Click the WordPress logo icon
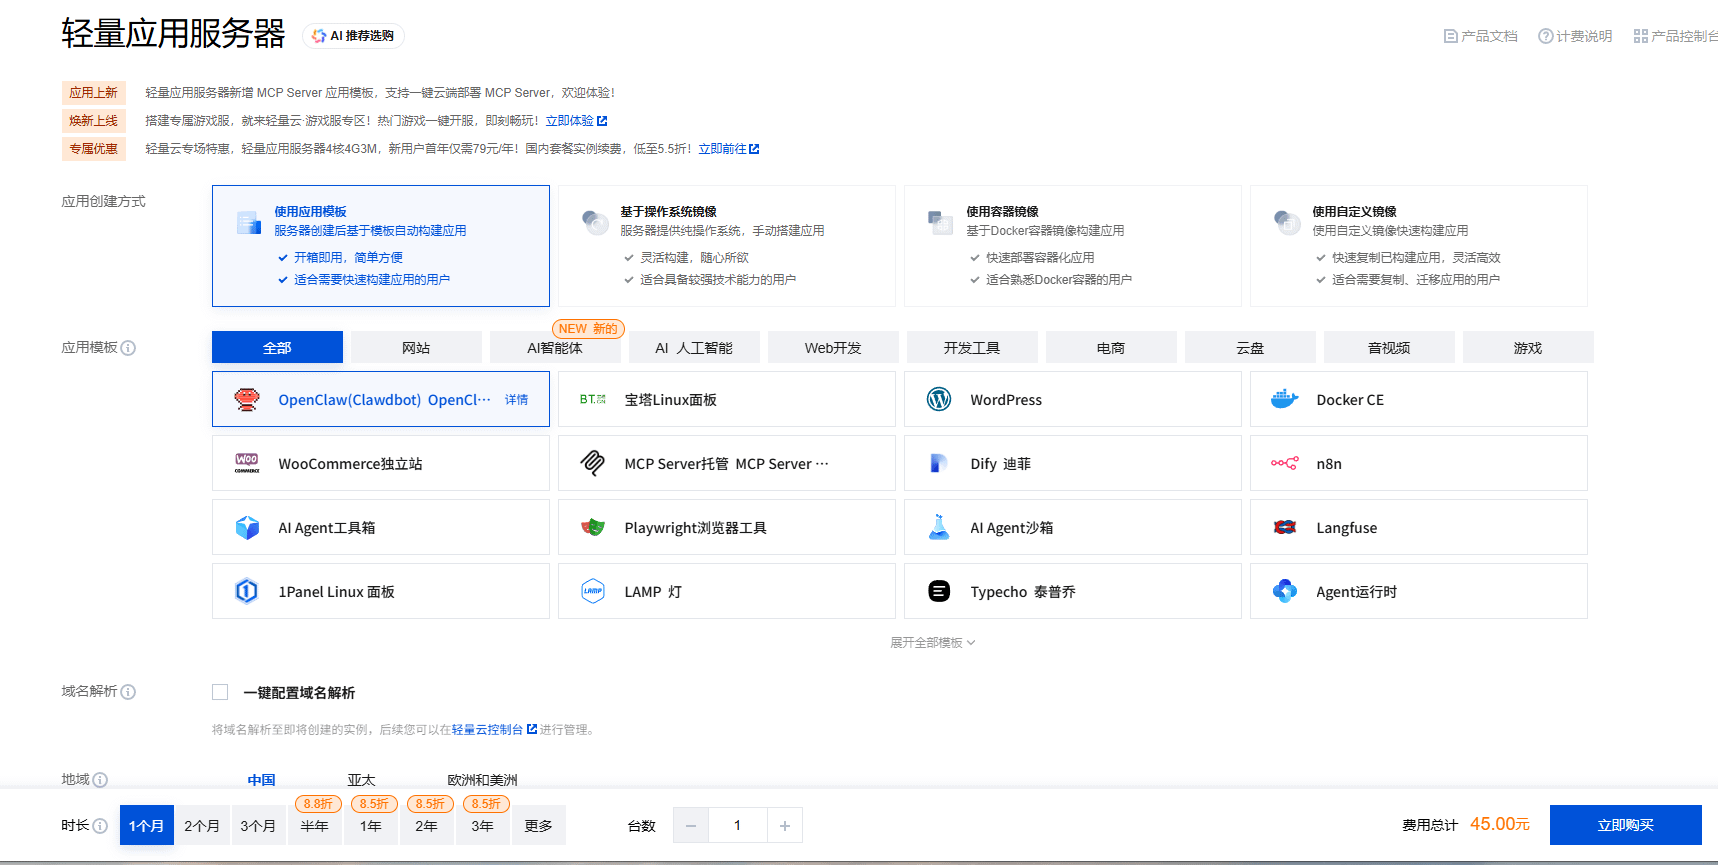The width and height of the screenshot is (1718, 865). [939, 399]
